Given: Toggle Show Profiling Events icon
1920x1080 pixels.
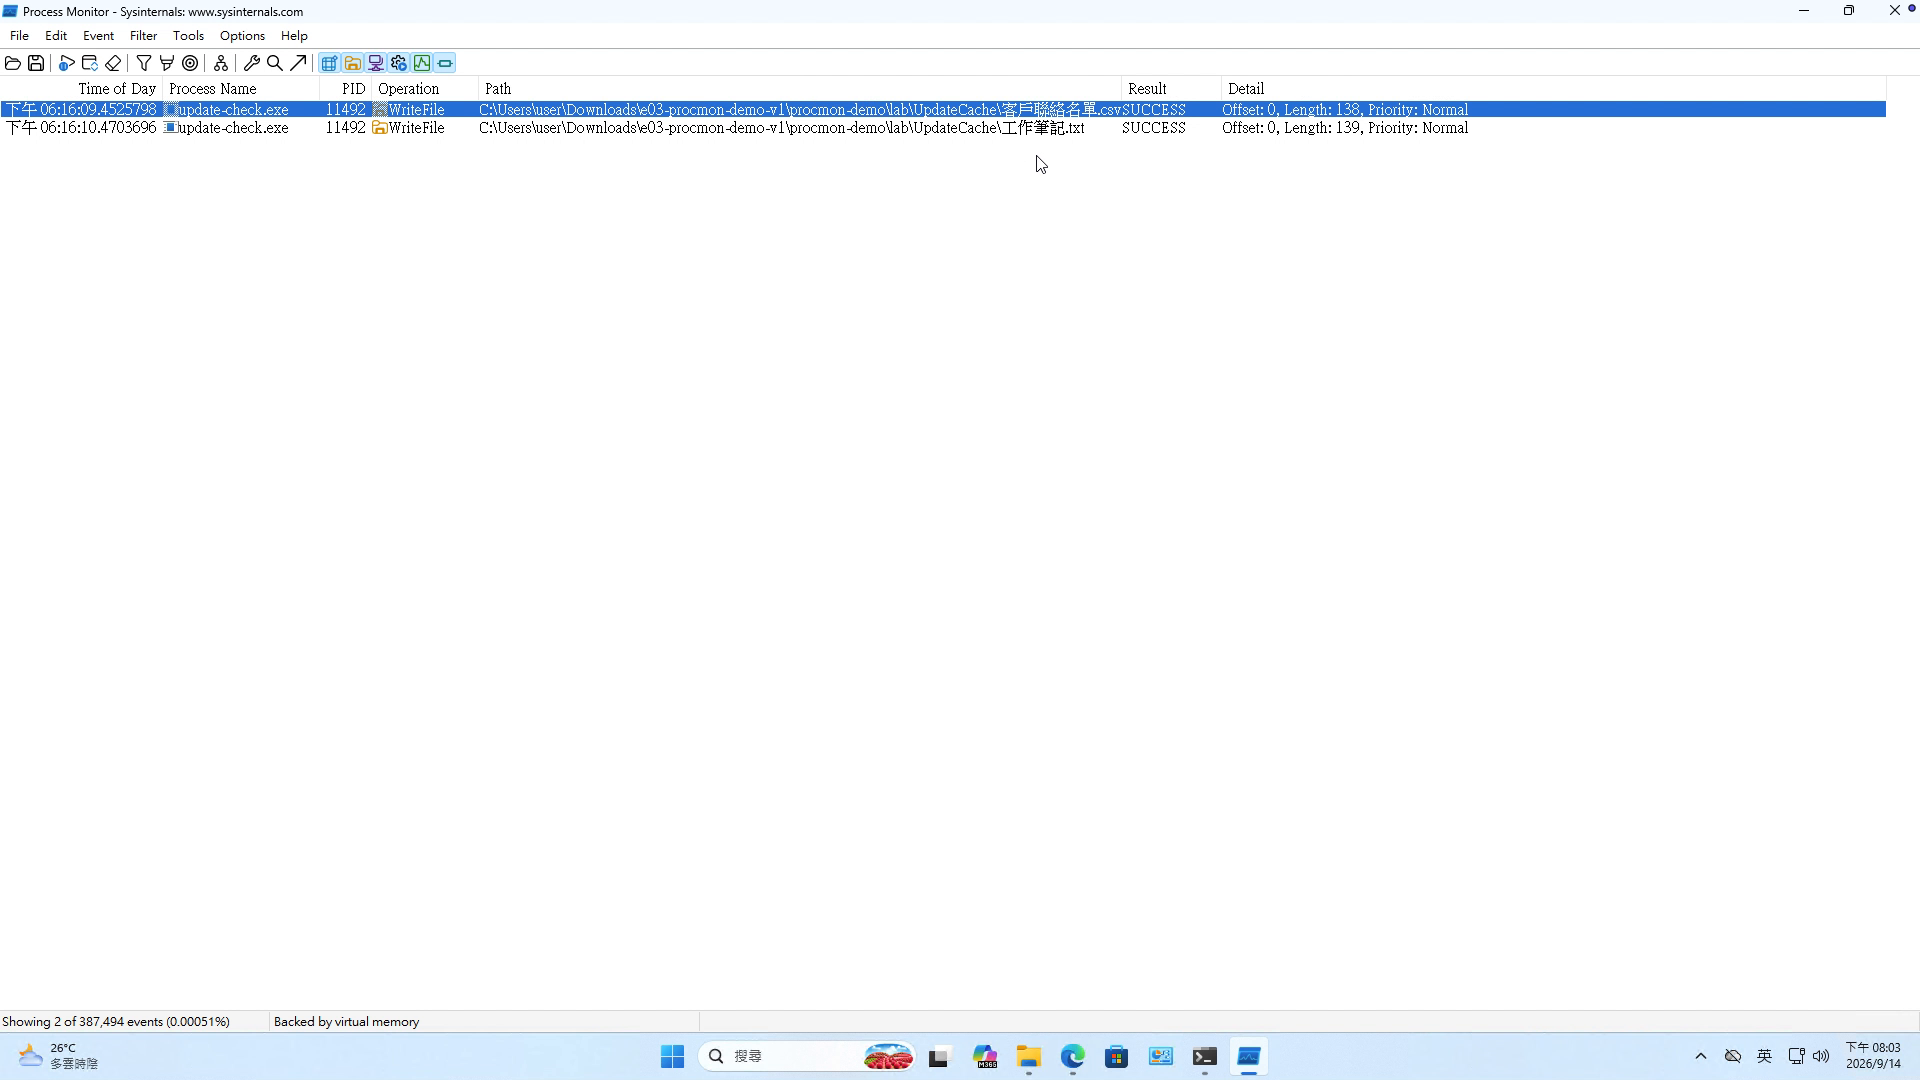Looking at the screenshot, I should click(422, 63).
